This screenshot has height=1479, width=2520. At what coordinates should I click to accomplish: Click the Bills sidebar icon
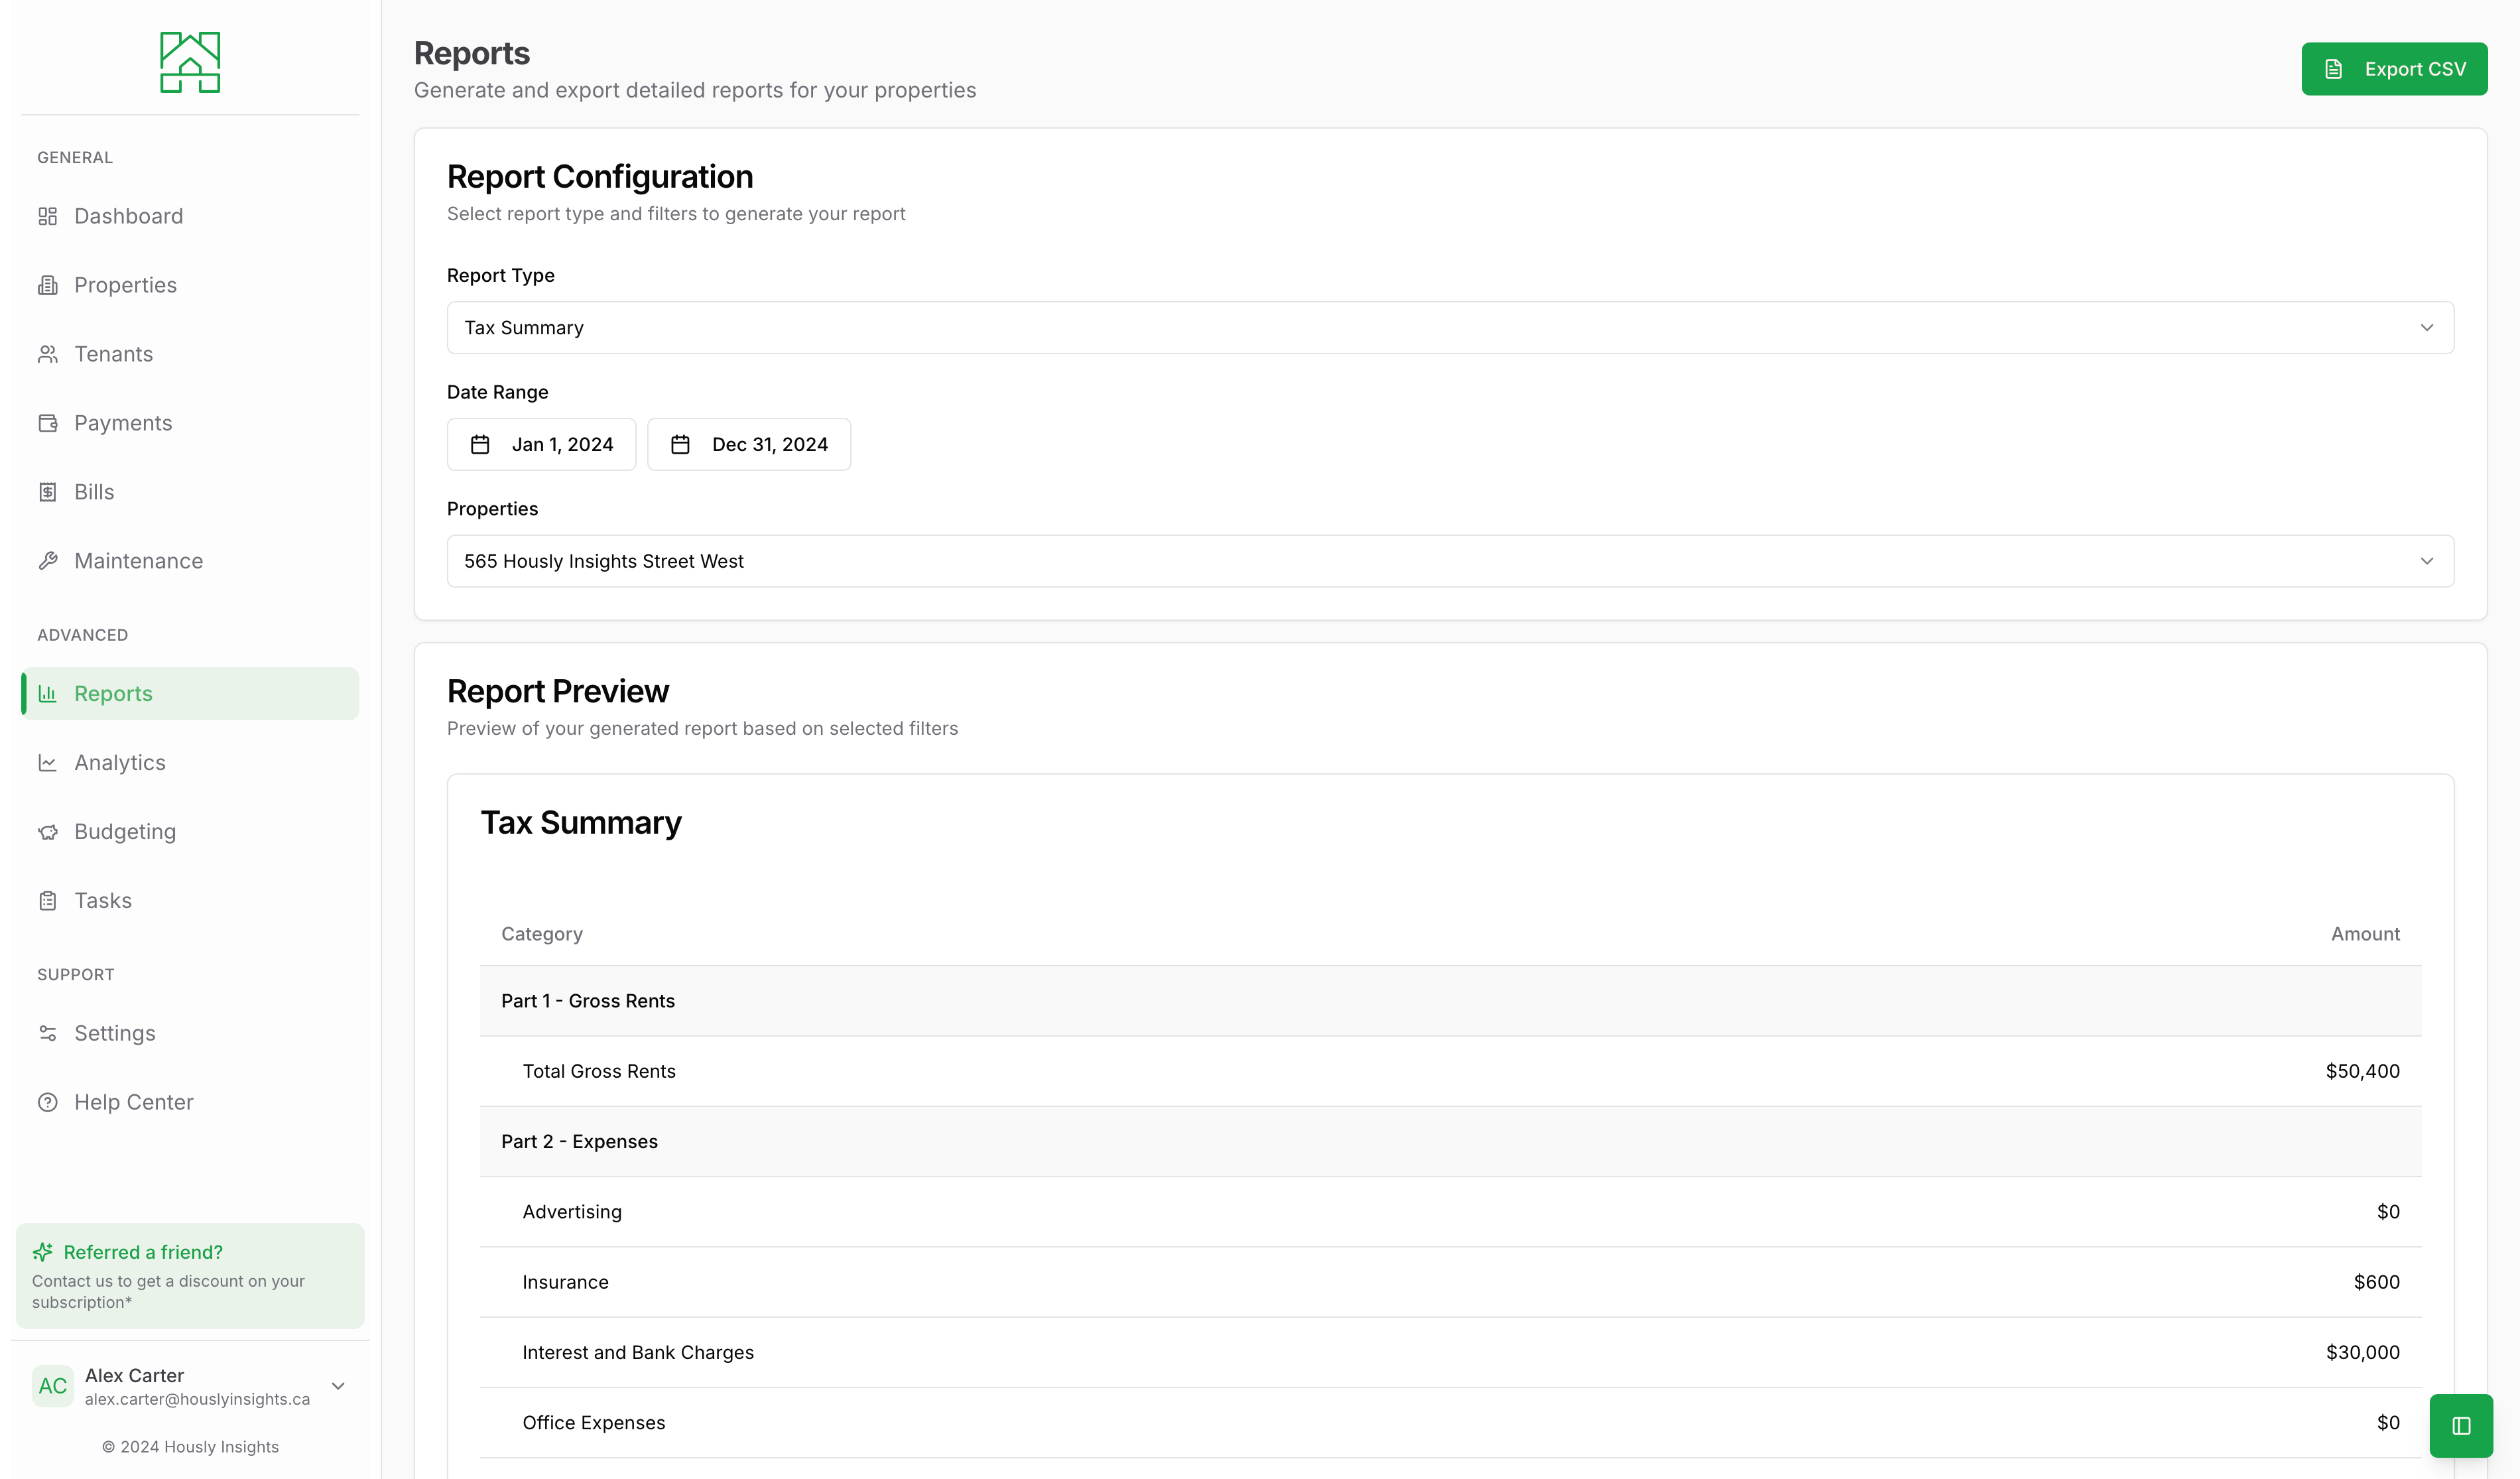48,491
